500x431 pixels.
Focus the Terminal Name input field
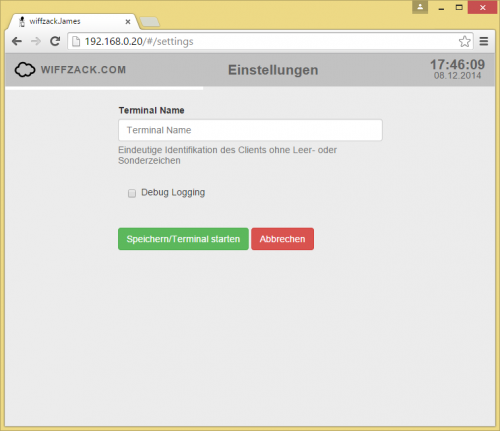[250, 130]
